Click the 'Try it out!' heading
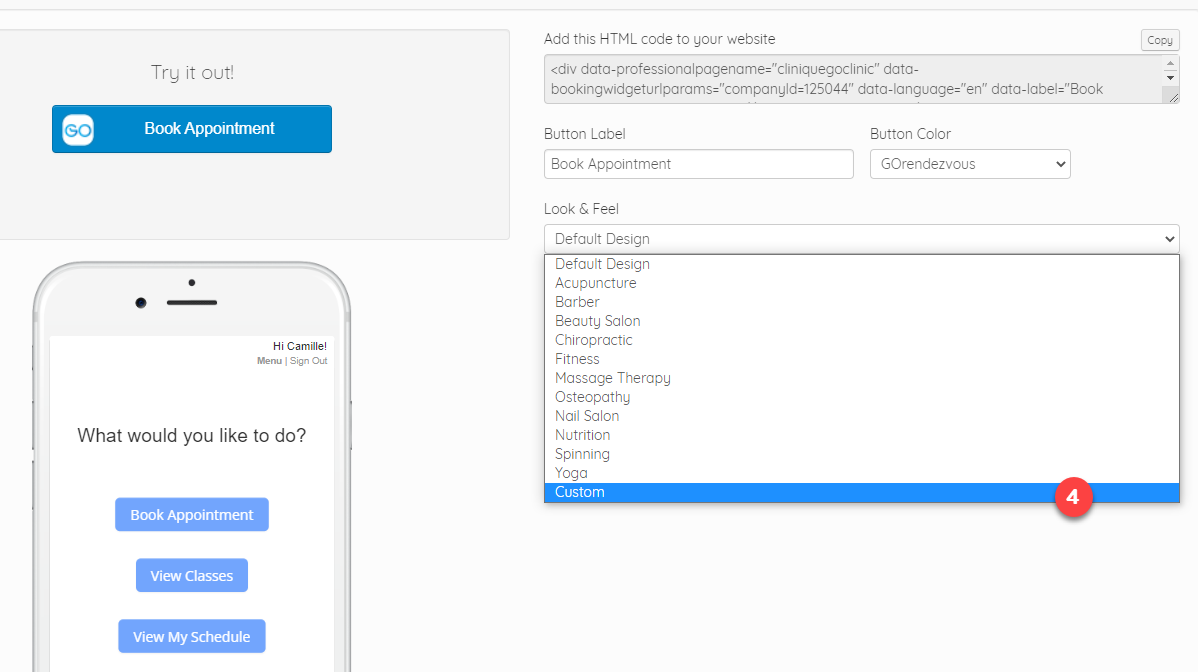The height and width of the screenshot is (672, 1198). [193, 73]
